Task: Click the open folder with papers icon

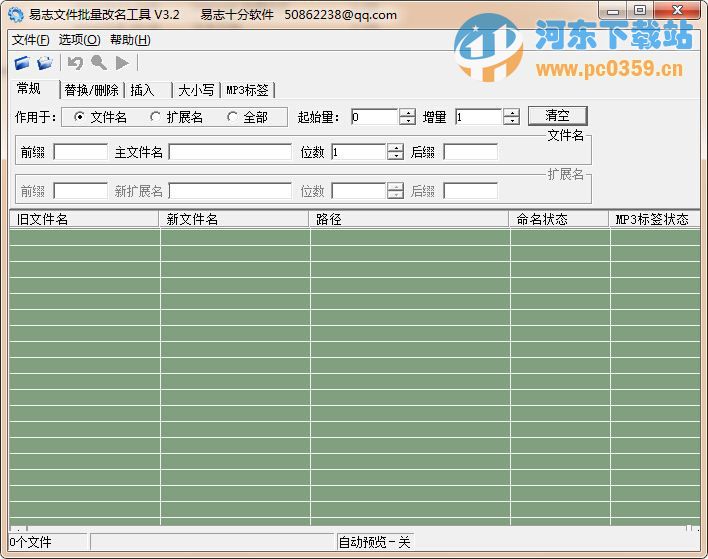Action: point(45,63)
